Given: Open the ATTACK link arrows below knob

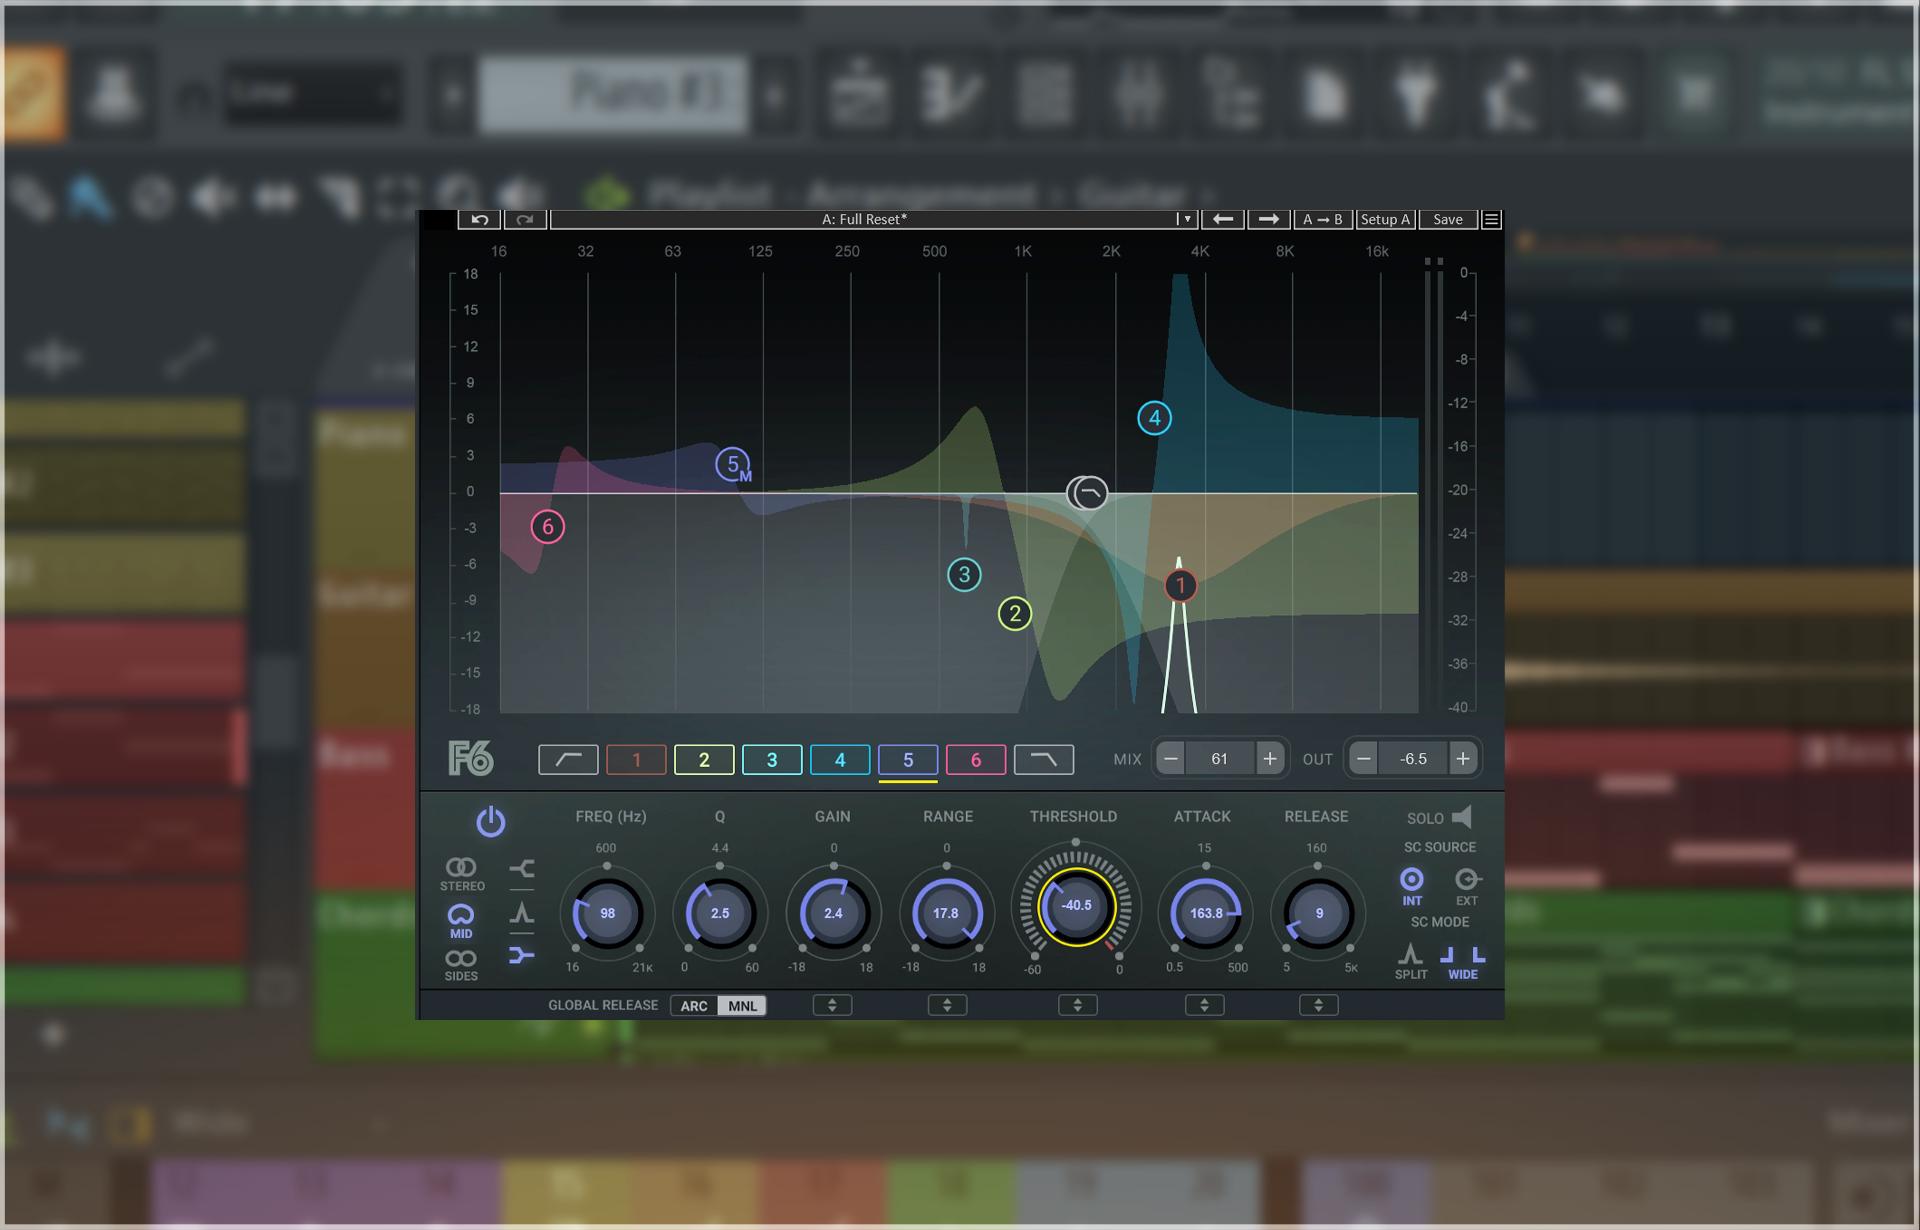Looking at the screenshot, I should pyautogui.click(x=1204, y=1005).
